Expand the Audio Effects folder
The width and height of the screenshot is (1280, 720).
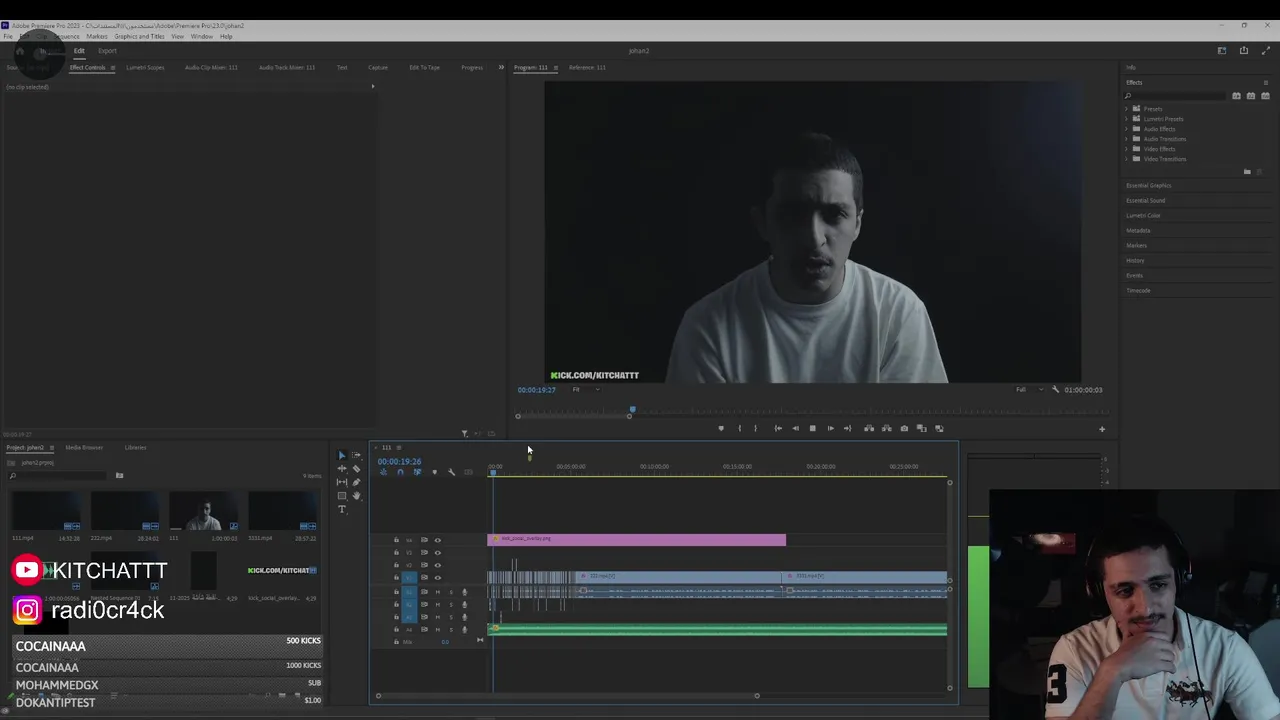pos(1127,128)
